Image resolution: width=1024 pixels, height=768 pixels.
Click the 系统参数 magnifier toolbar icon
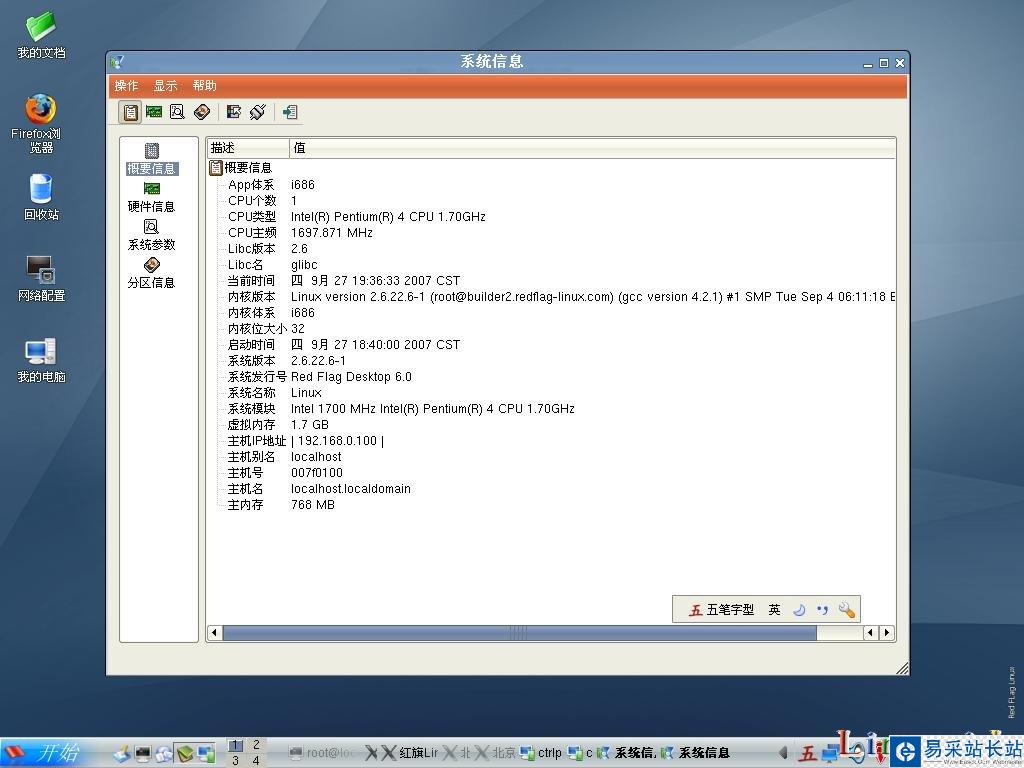click(x=177, y=111)
